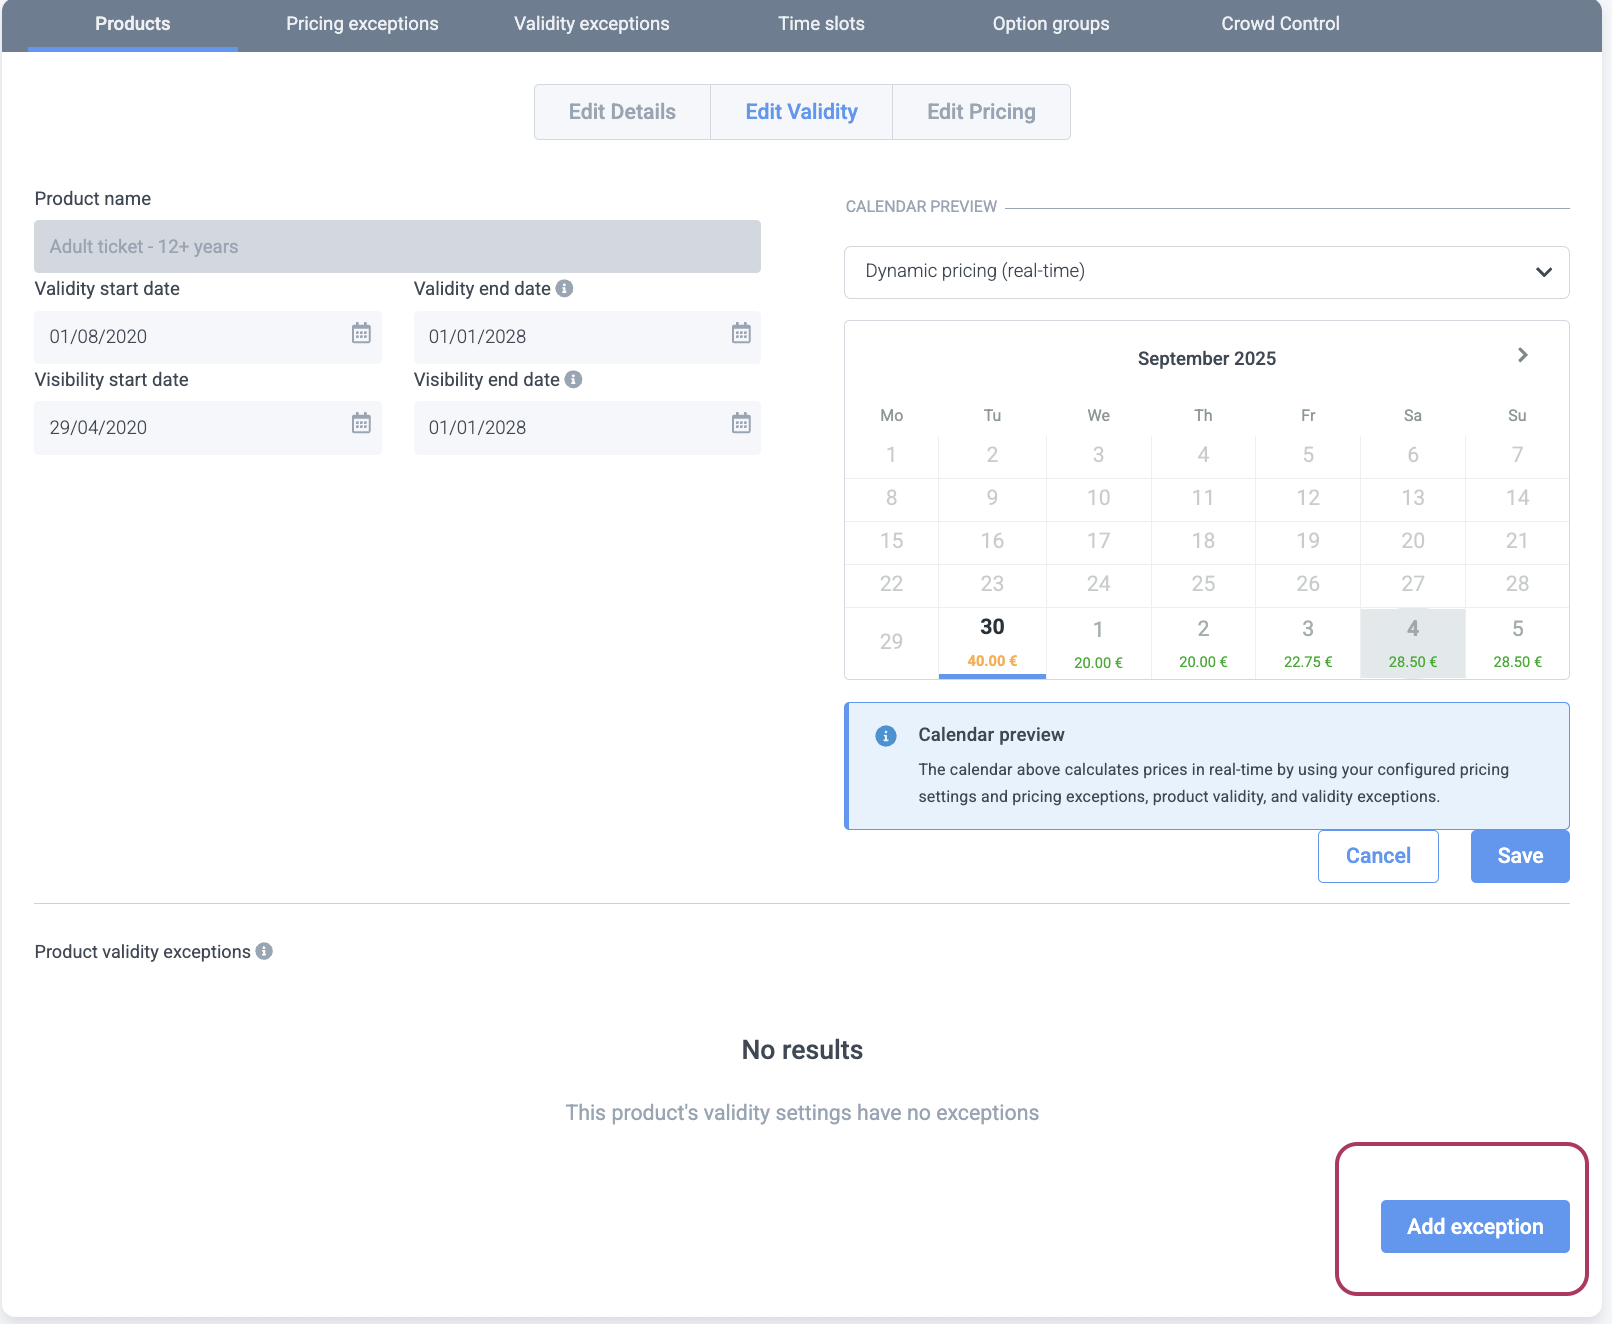1612x1324 pixels.
Task: Select October 1 priced 20.00 €
Action: pos(1098,643)
